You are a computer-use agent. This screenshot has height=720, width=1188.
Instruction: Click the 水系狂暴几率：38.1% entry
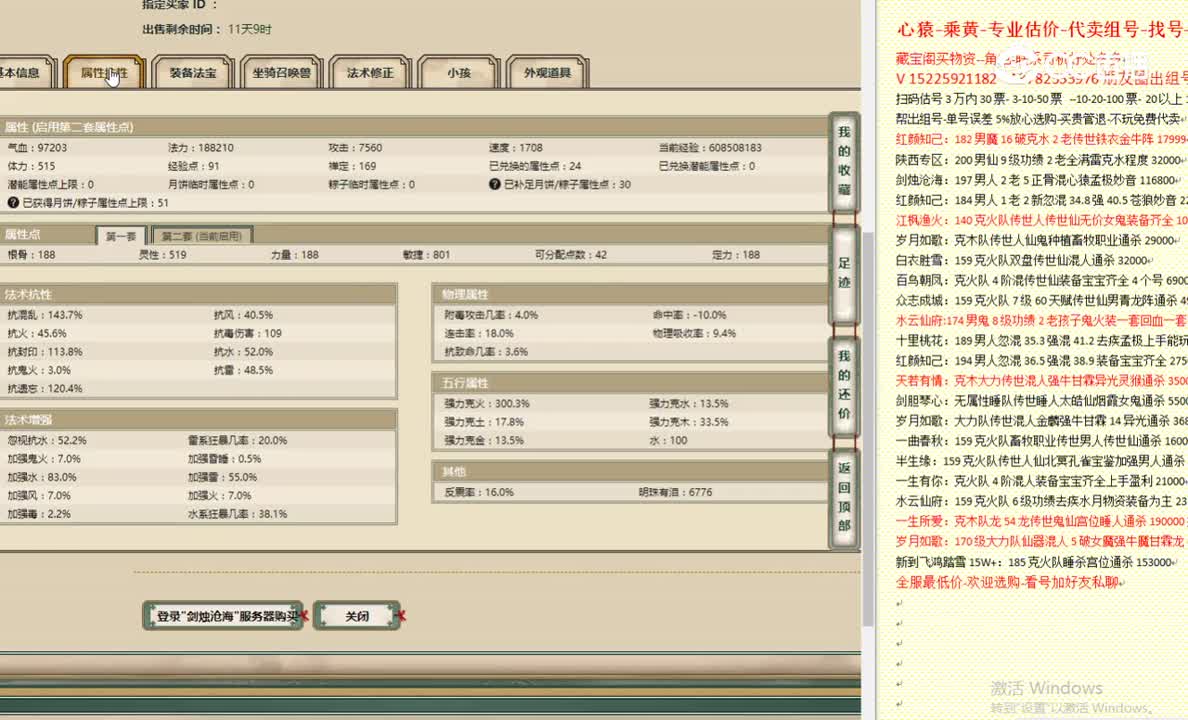237,514
